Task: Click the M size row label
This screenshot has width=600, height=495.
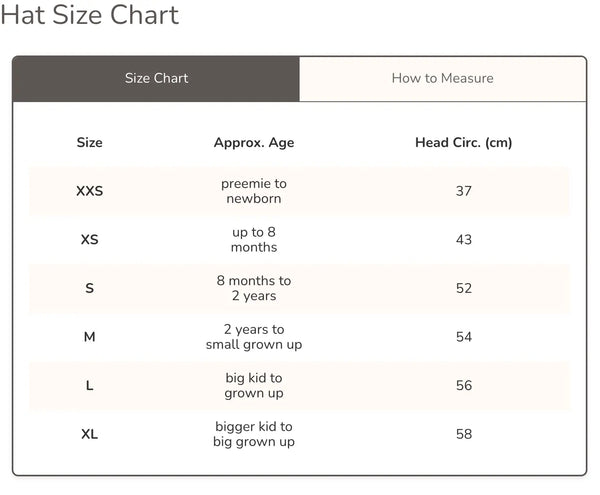Action: pos(89,337)
